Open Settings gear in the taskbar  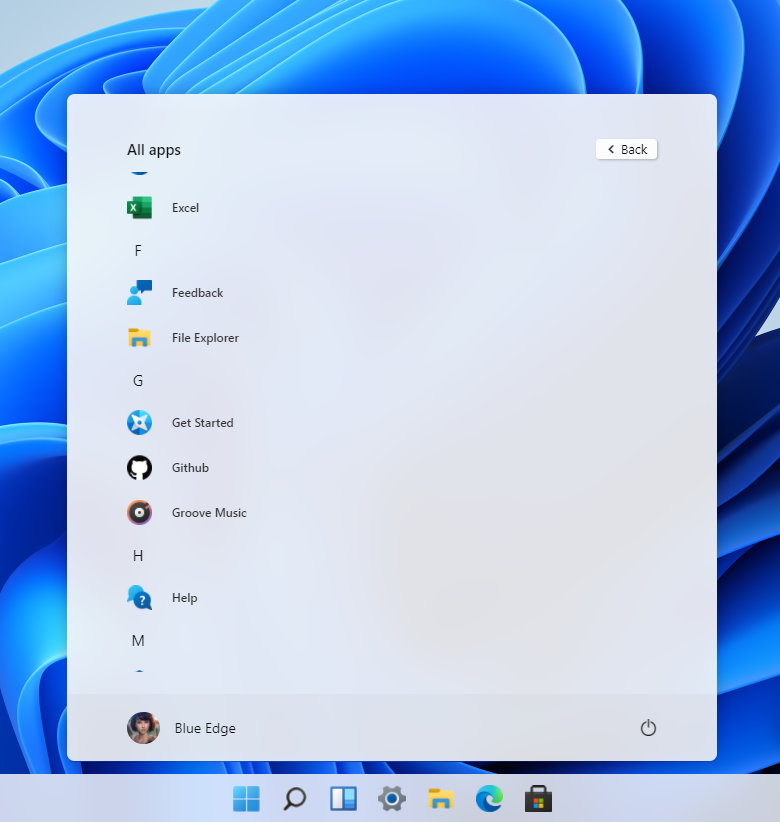click(392, 799)
